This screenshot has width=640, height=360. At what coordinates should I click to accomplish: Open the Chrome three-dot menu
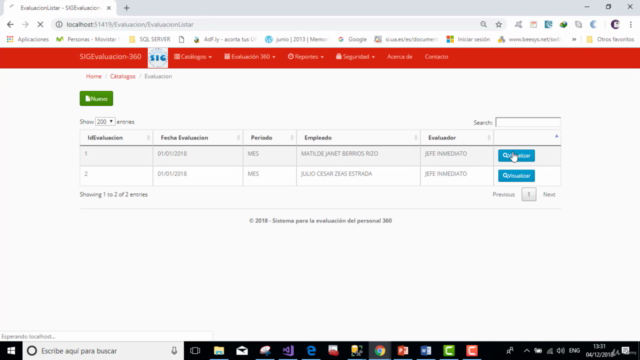point(631,24)
